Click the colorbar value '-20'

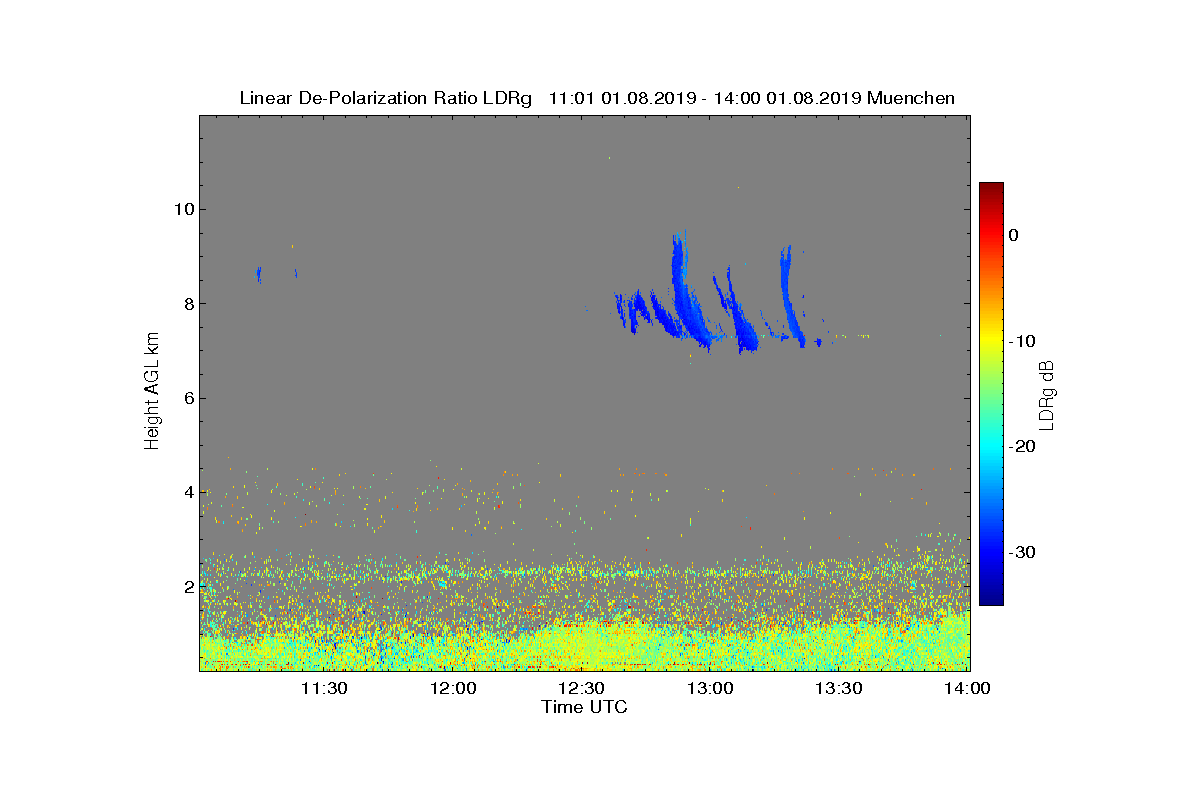(1021, 447)
